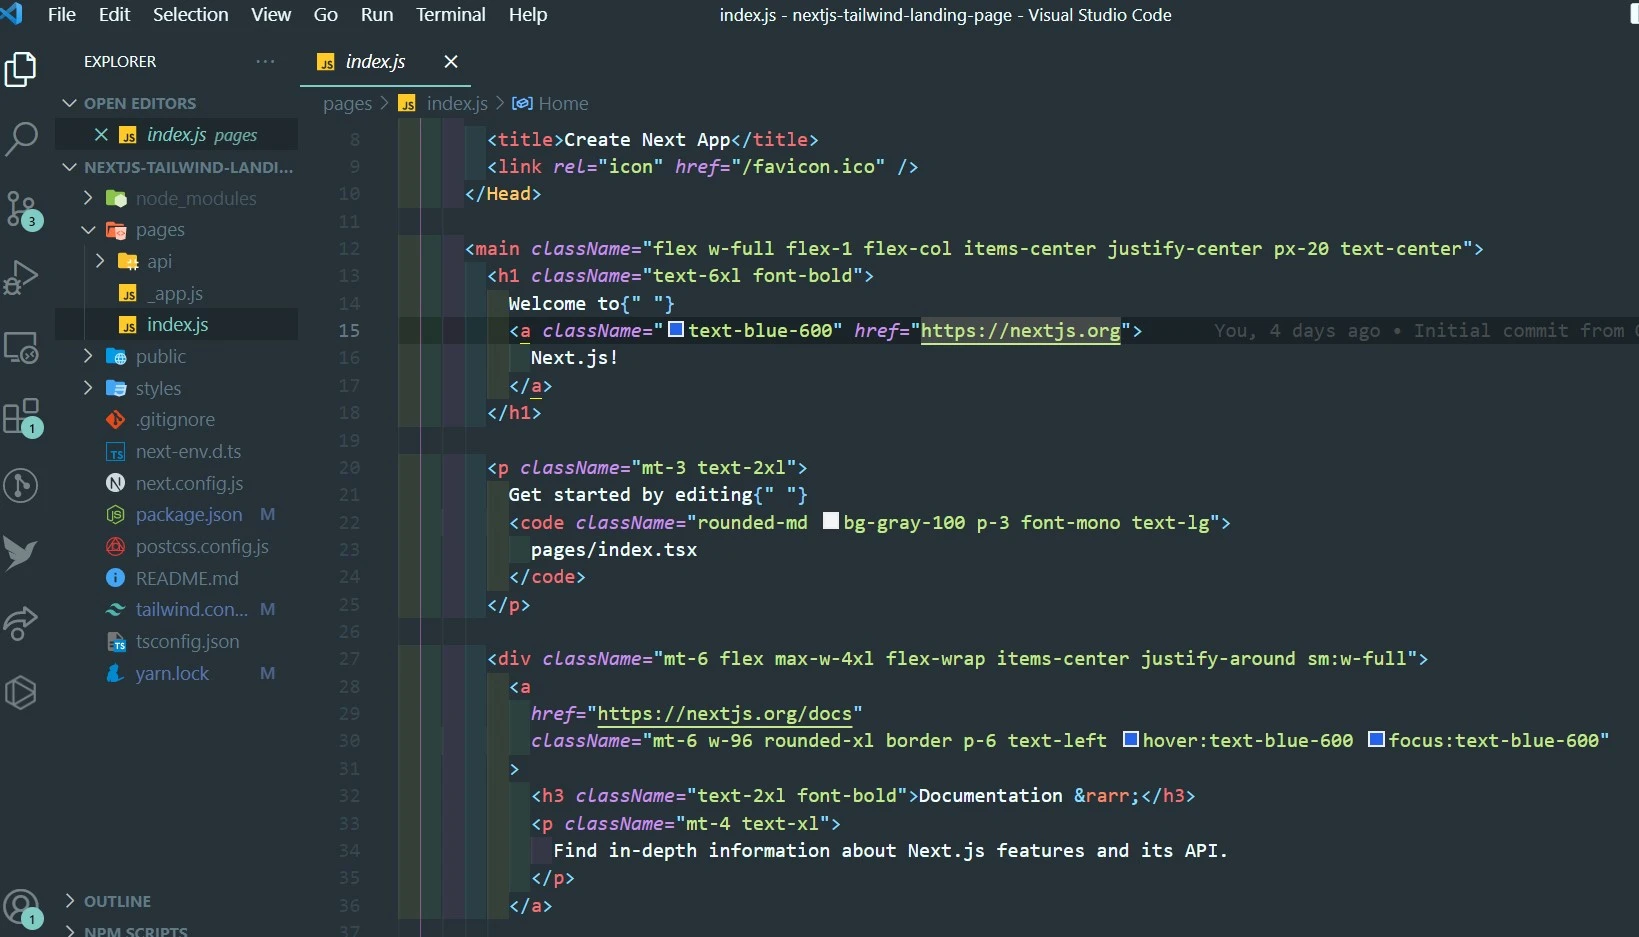Open the File menu
Screen dimensions: 1639x937
coord(62,15)
